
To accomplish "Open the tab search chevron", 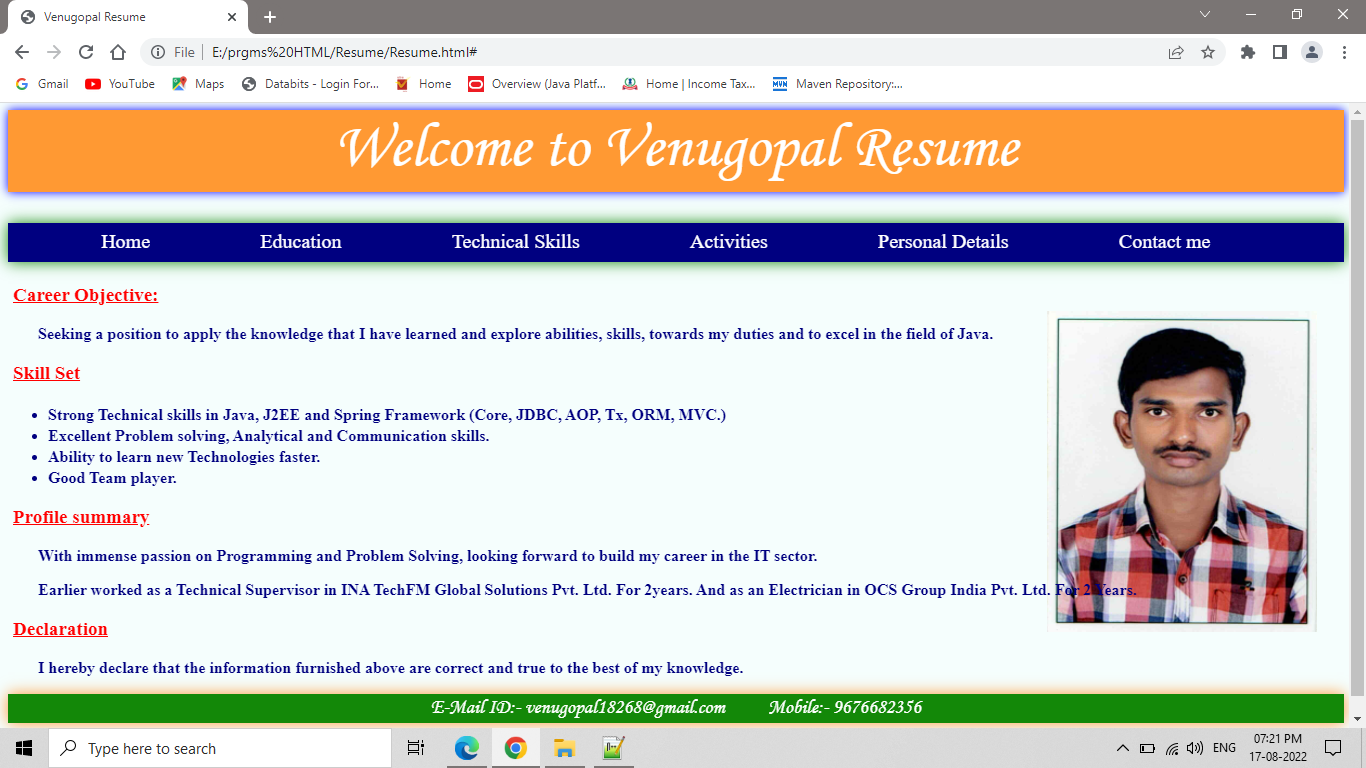I will point(1203,15).
